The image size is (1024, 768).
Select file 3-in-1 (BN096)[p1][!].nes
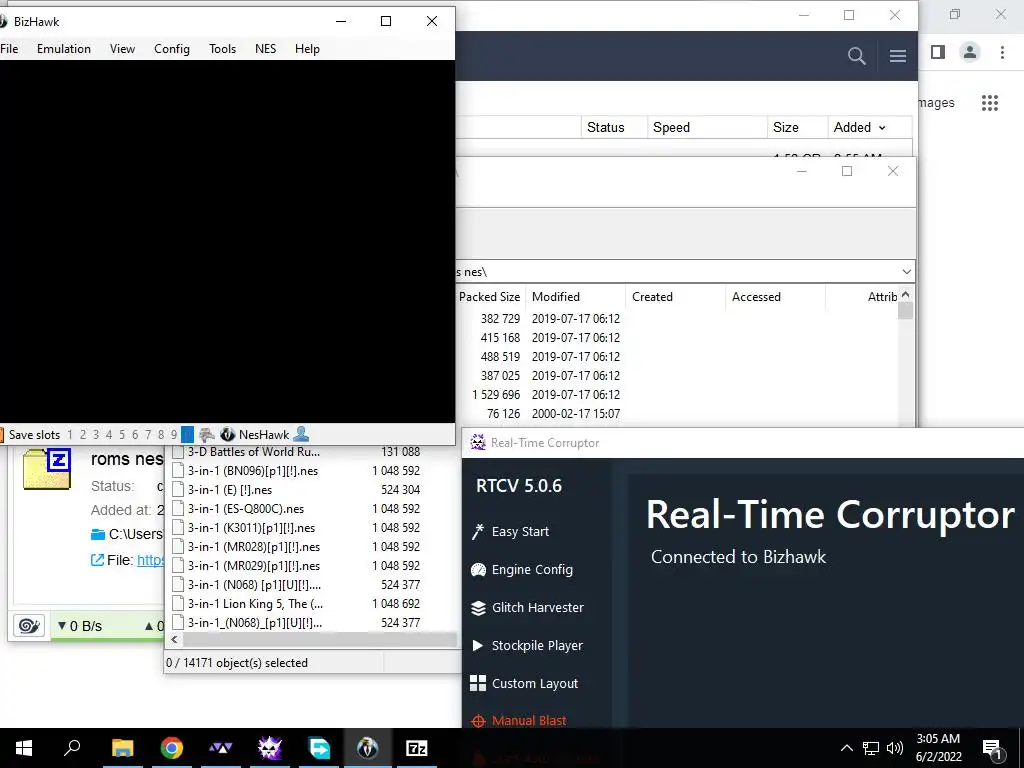click(253, 471)
